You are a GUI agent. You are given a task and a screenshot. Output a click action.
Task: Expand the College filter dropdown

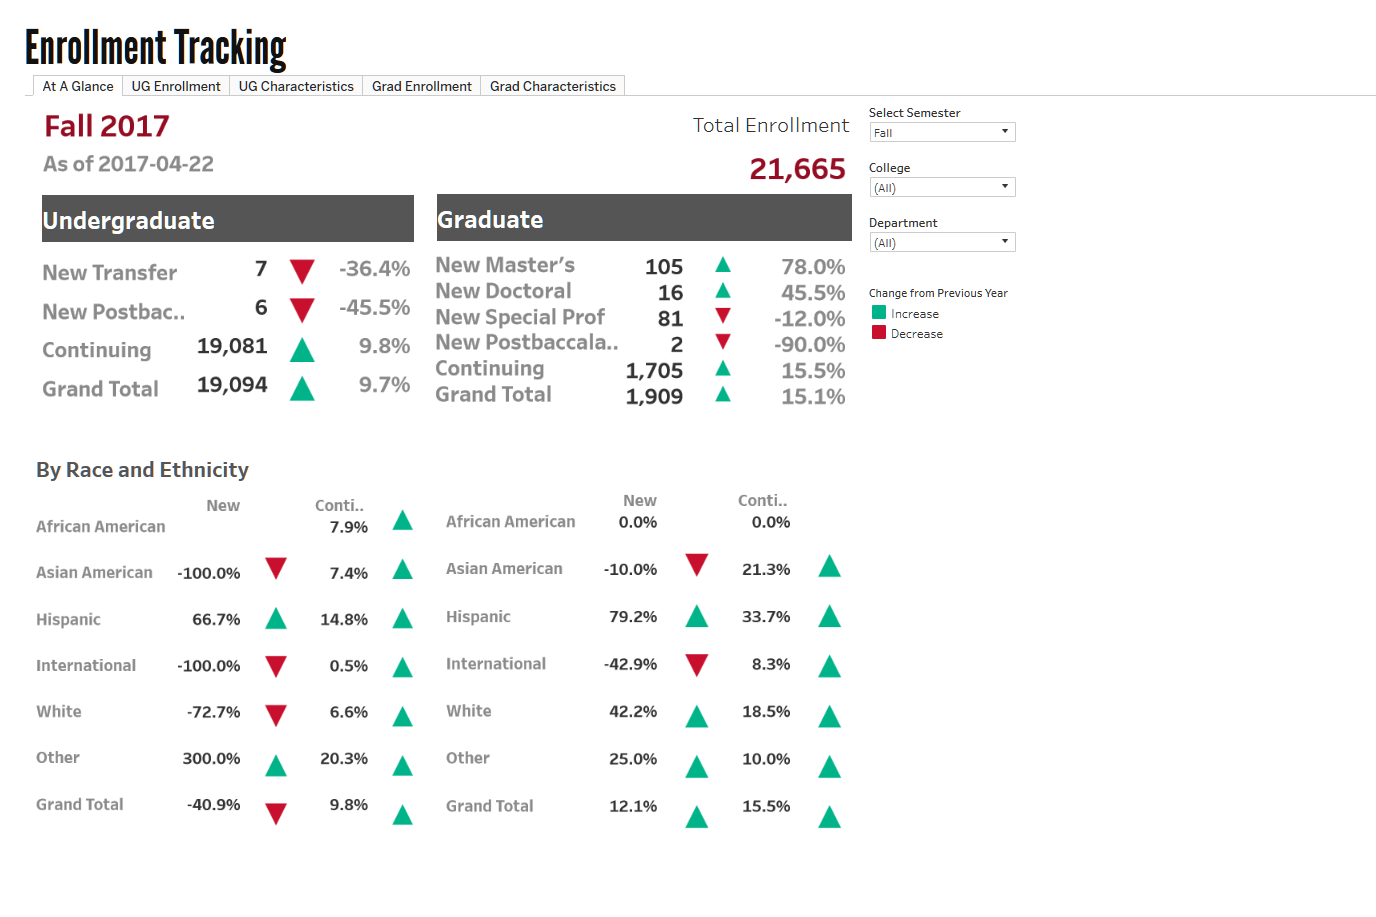coord(942,187)
